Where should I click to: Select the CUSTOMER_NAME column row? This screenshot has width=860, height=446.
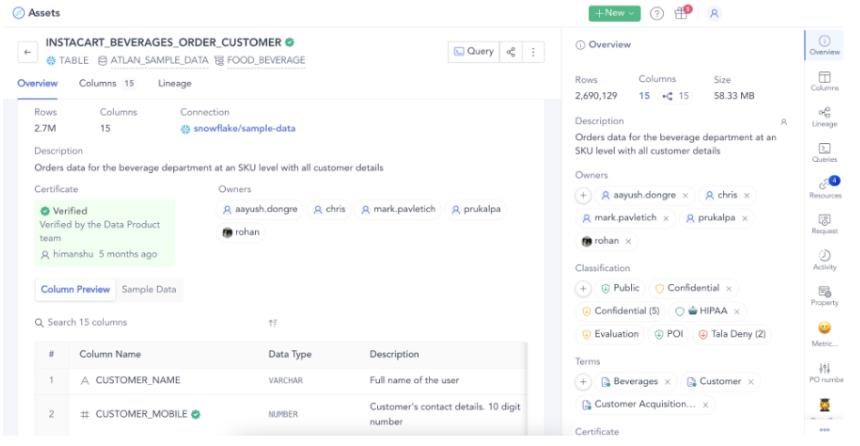[281, 381]
